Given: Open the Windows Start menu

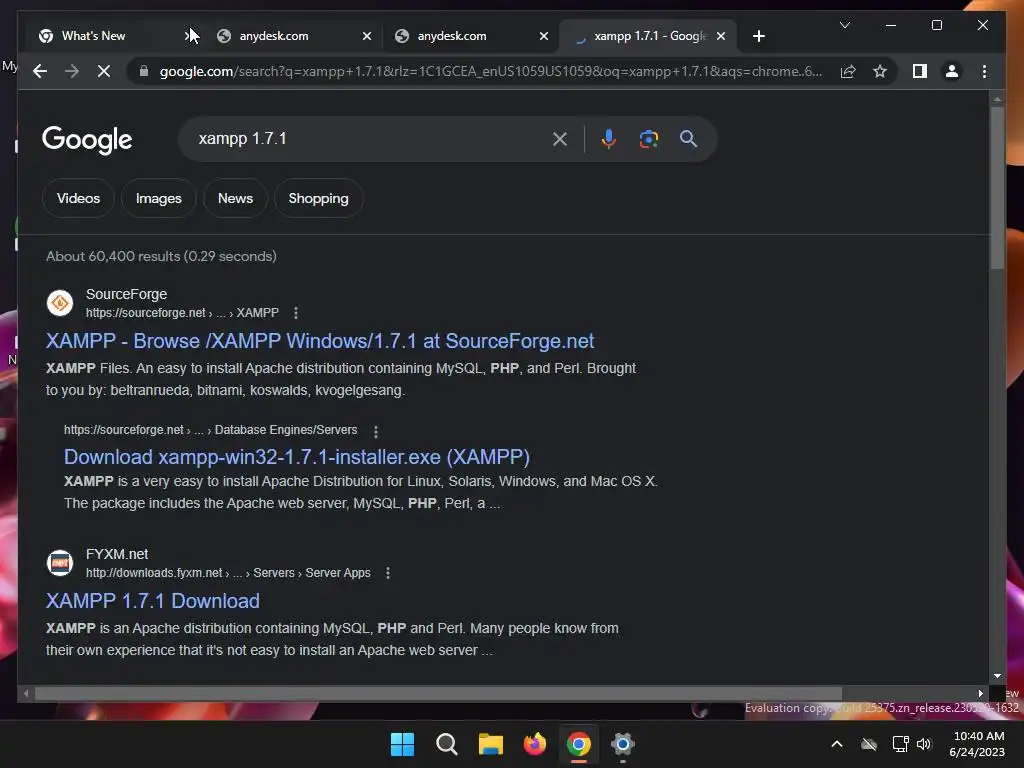Looking at the screenshot, I should [x=402, y=744].
